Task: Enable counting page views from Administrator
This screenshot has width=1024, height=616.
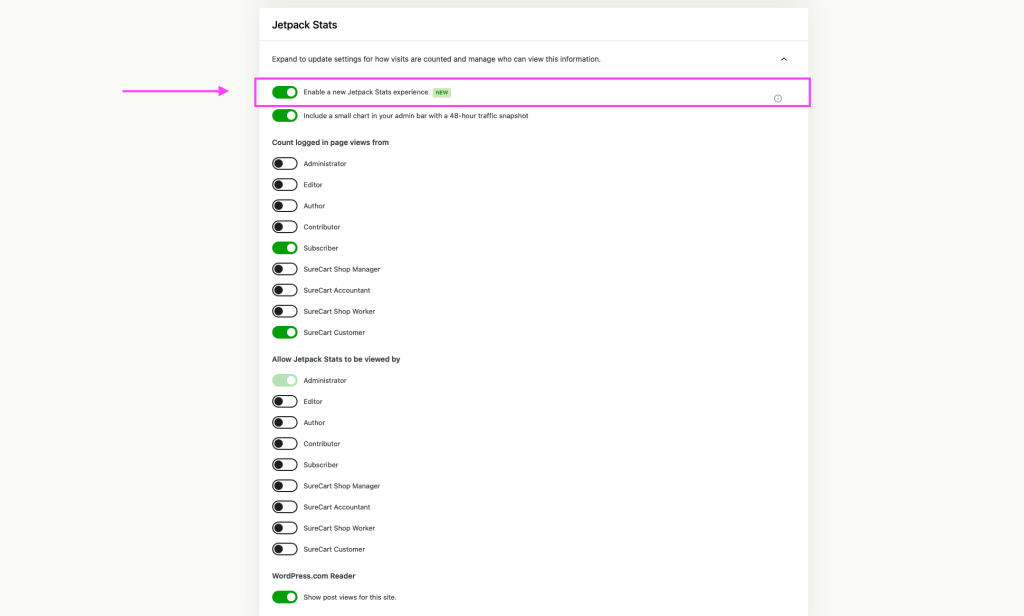Action: tap(285, 164)
